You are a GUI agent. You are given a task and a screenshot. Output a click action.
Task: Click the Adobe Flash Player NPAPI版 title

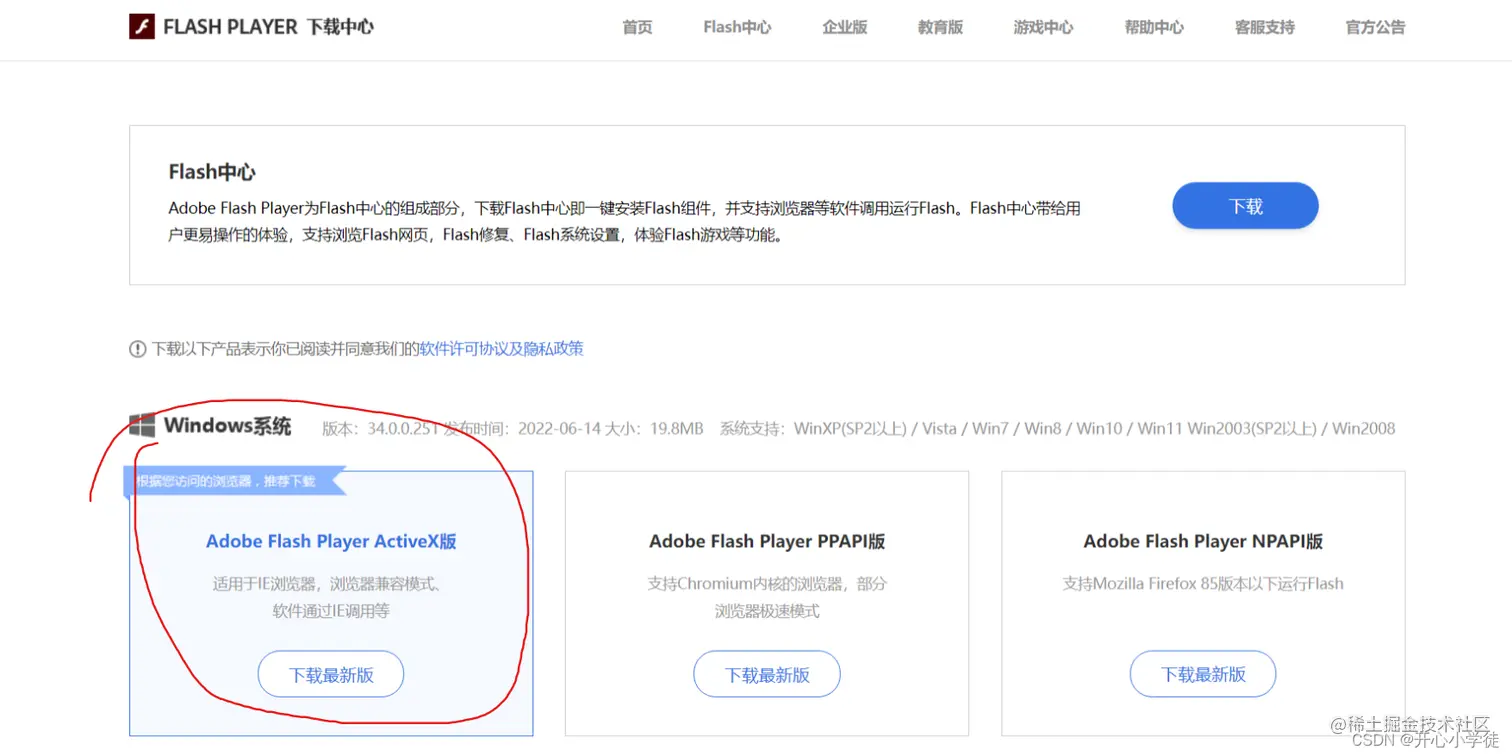point(1202,541)
